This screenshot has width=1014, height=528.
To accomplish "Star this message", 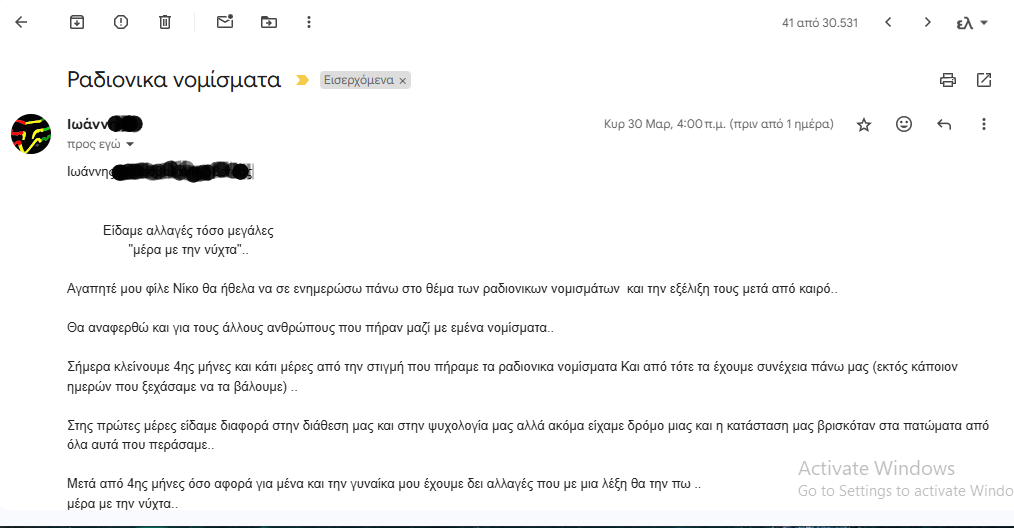I will [864, 124].
